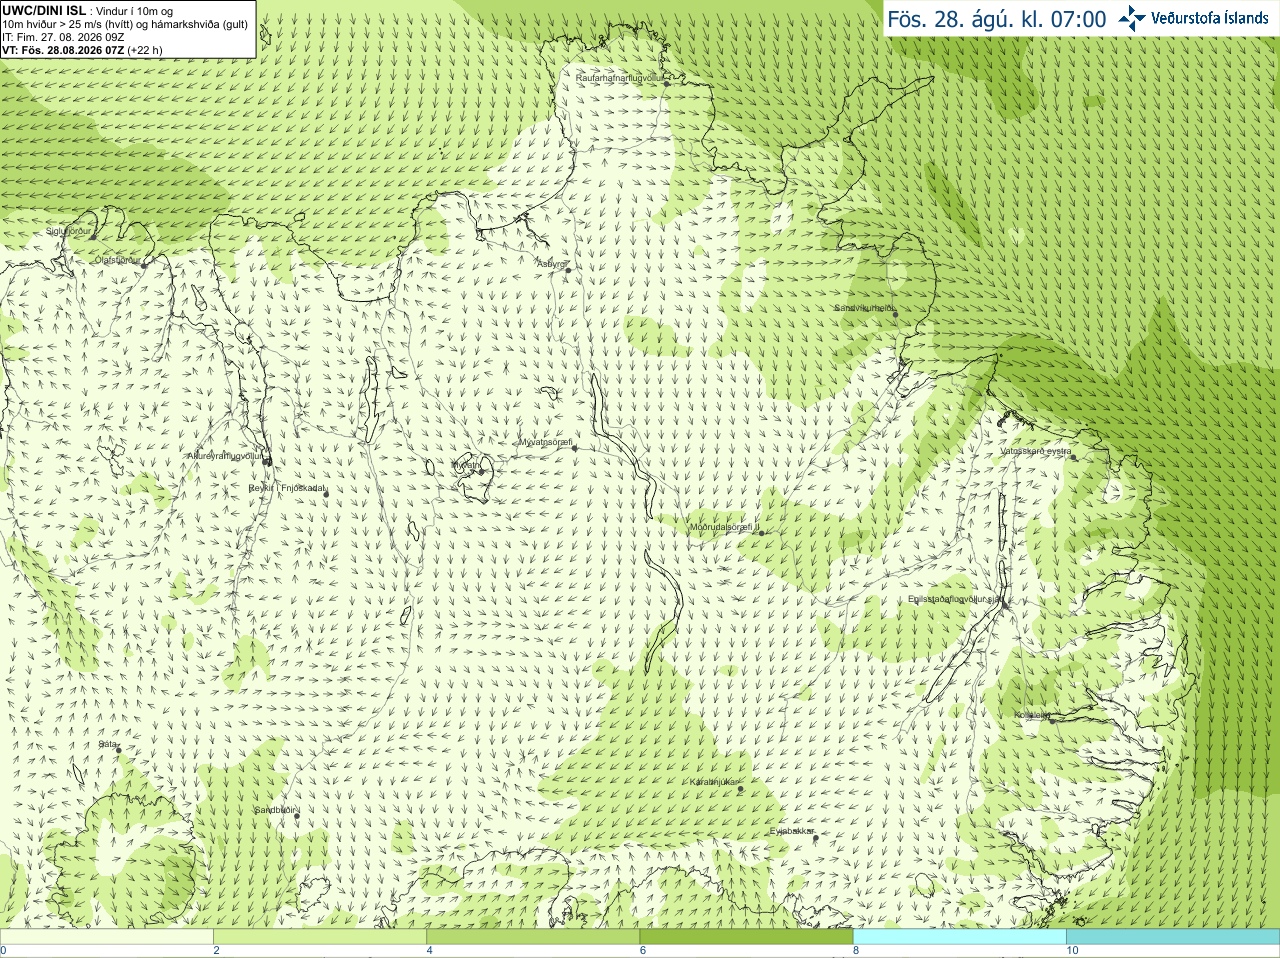Screen dimensions: 1280x958
Task: Select the Kárahnjúkar station dot
Action: 740,789
